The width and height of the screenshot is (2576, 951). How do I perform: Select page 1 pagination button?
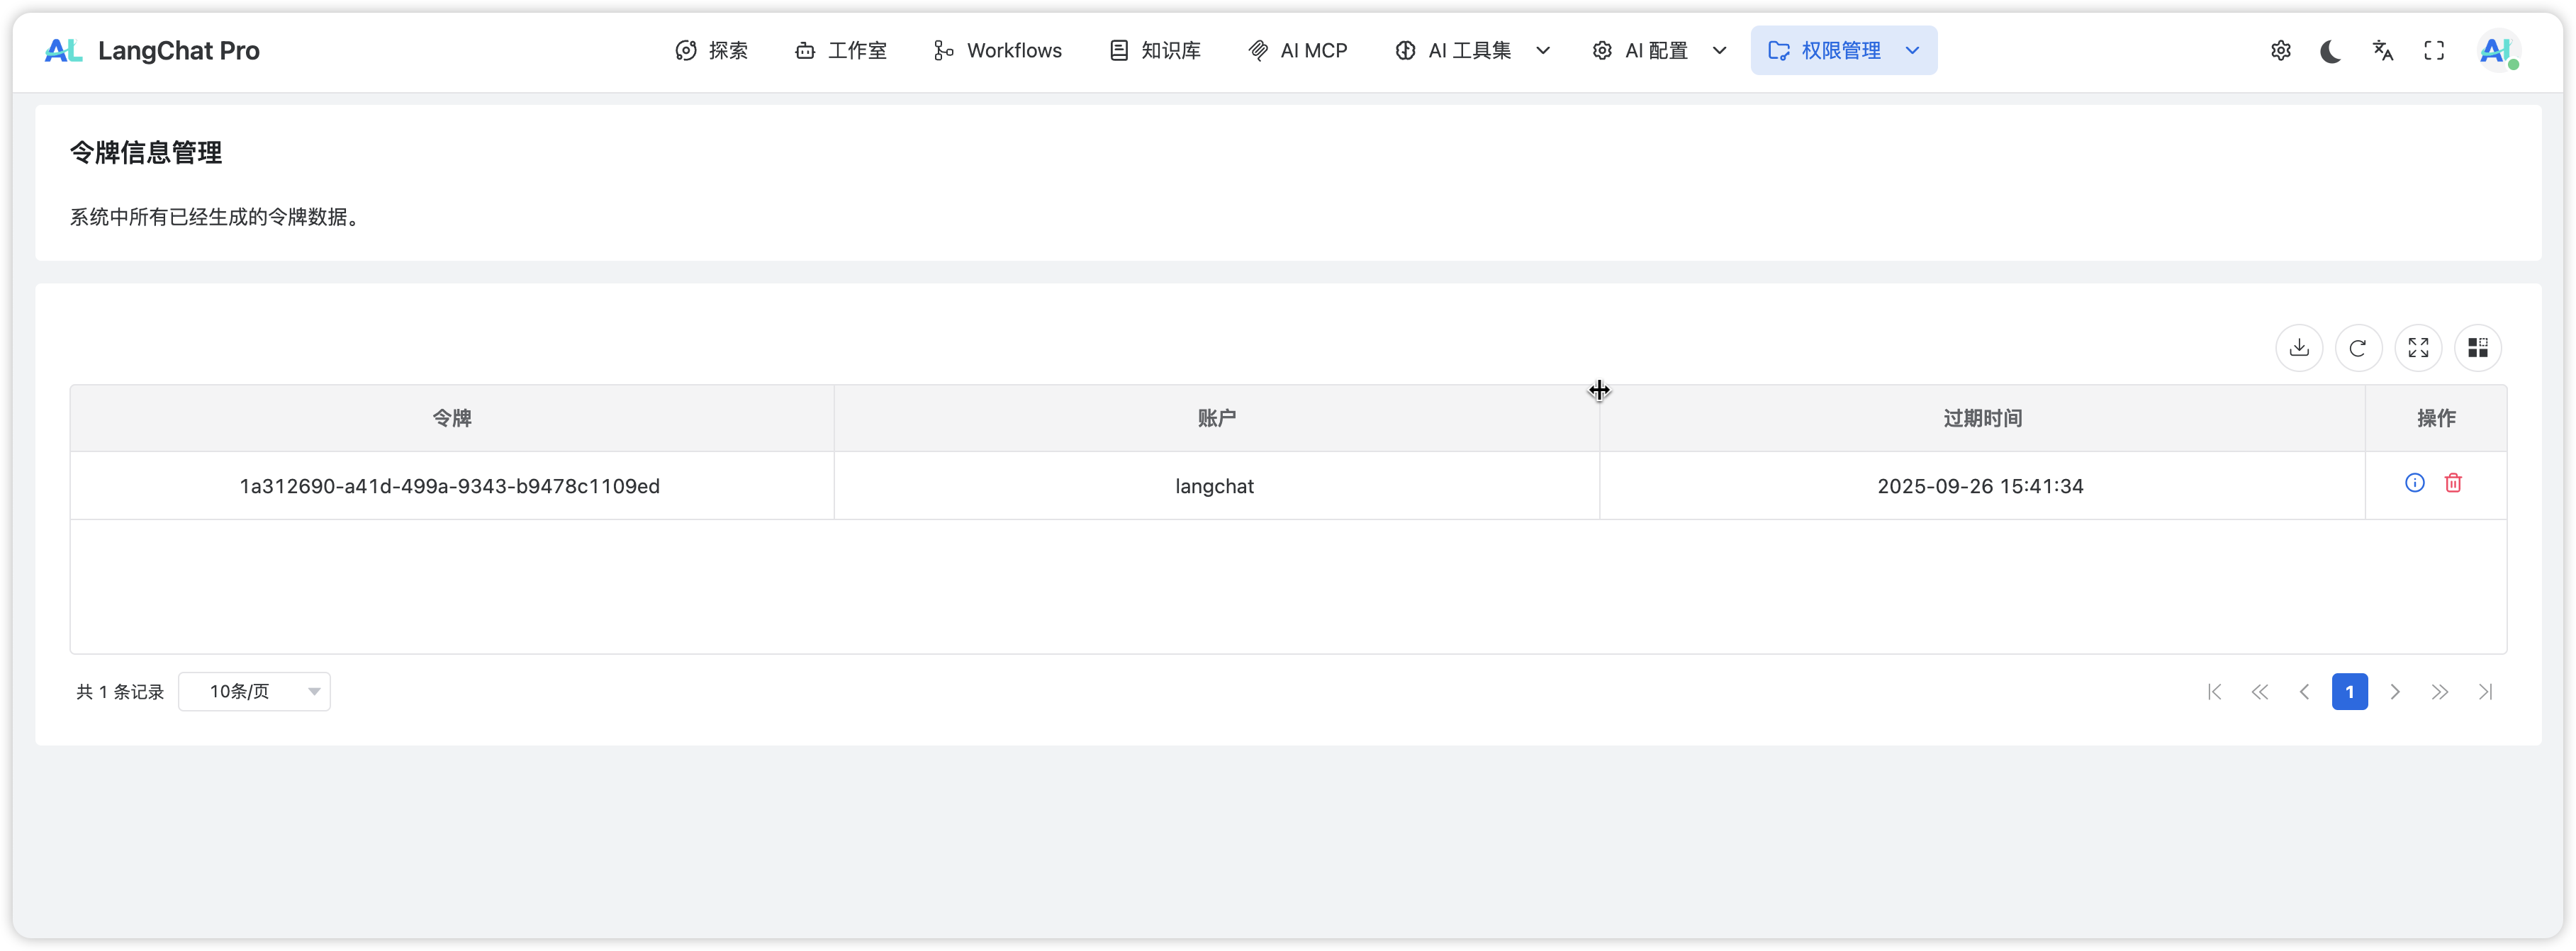coord(2349,692)
